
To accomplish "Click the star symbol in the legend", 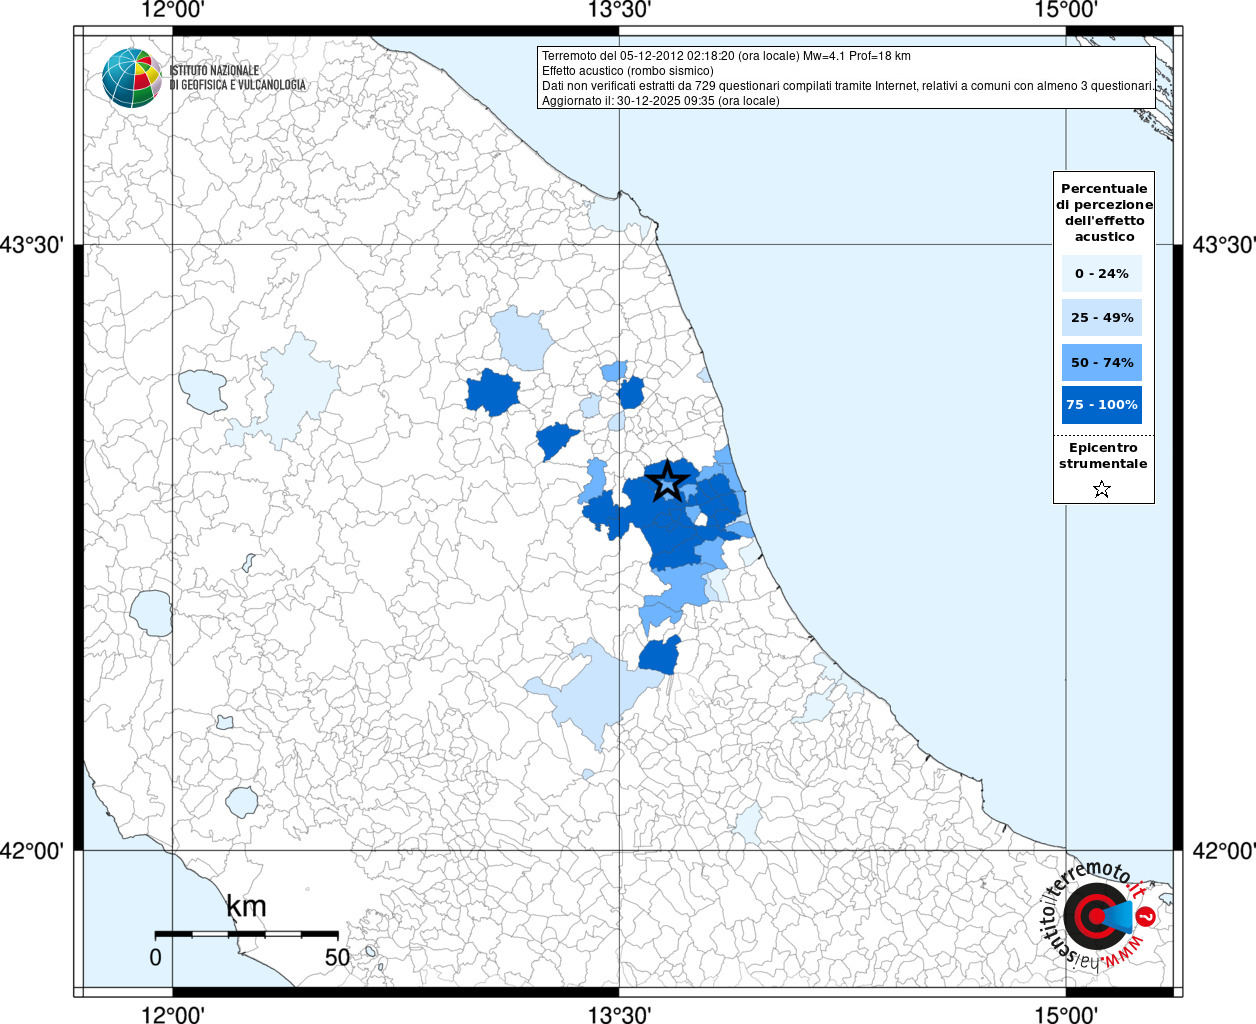I will click(x=1102, y=489).
